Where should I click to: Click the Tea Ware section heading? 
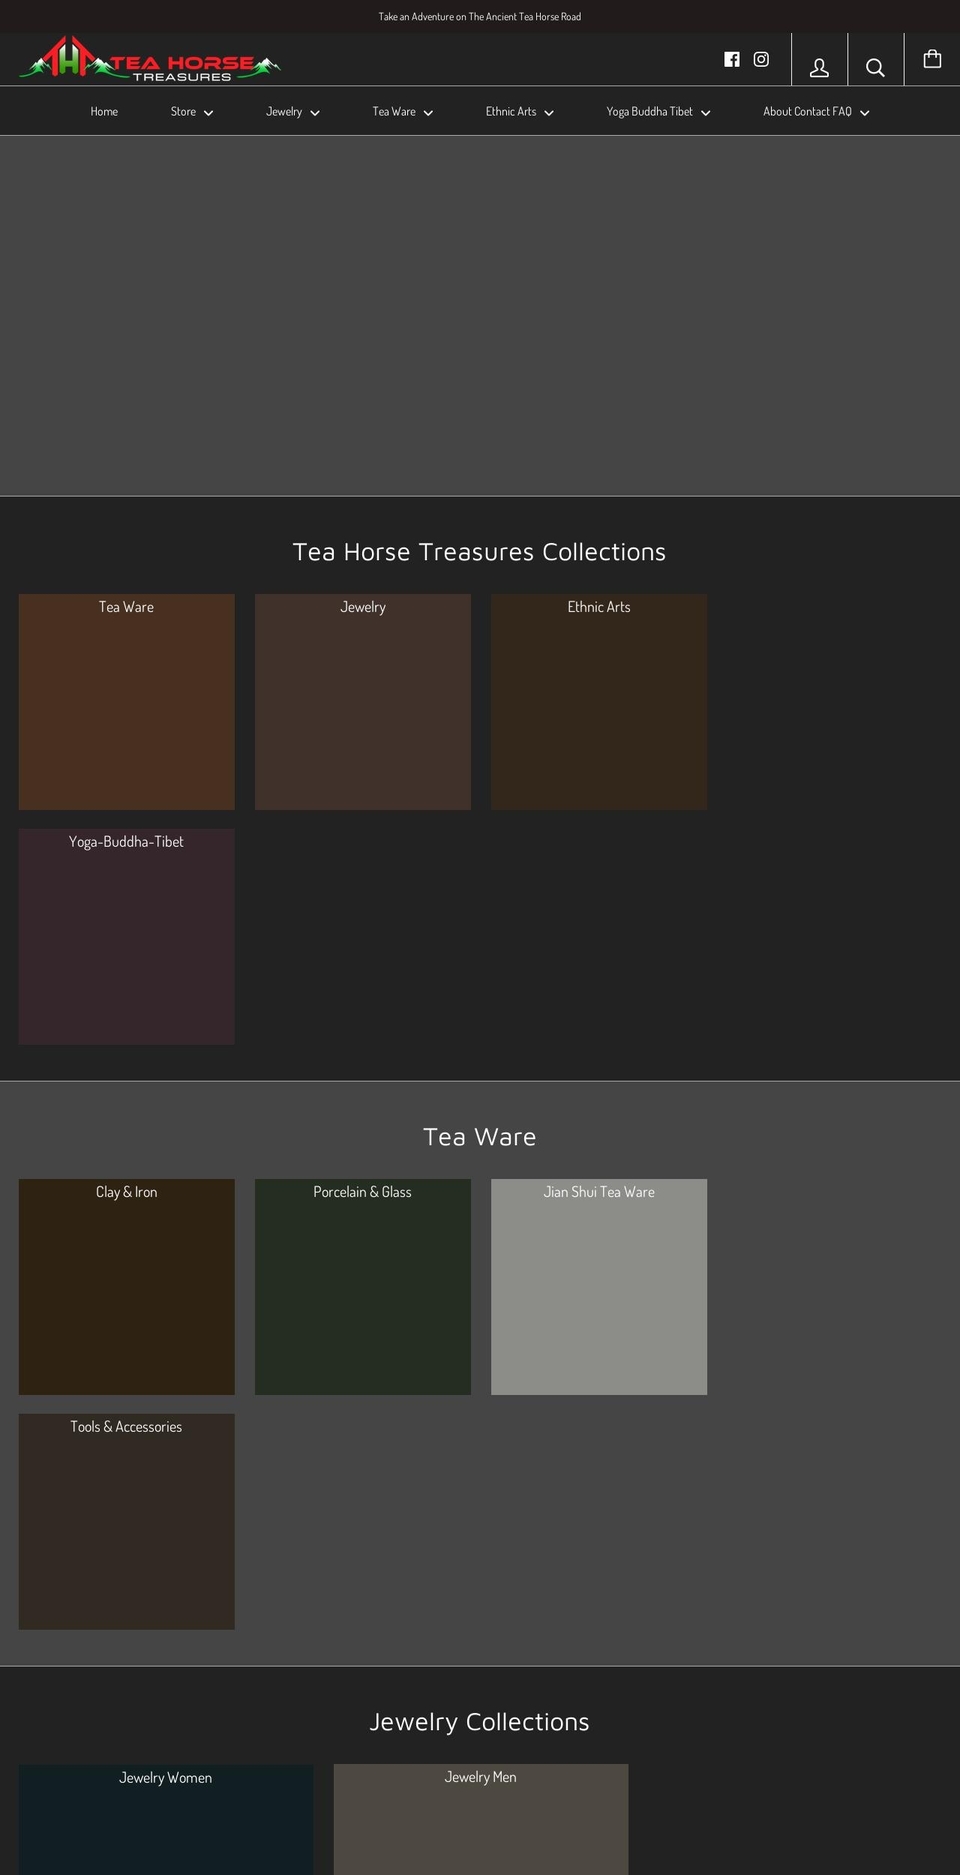pos(480,1137)
